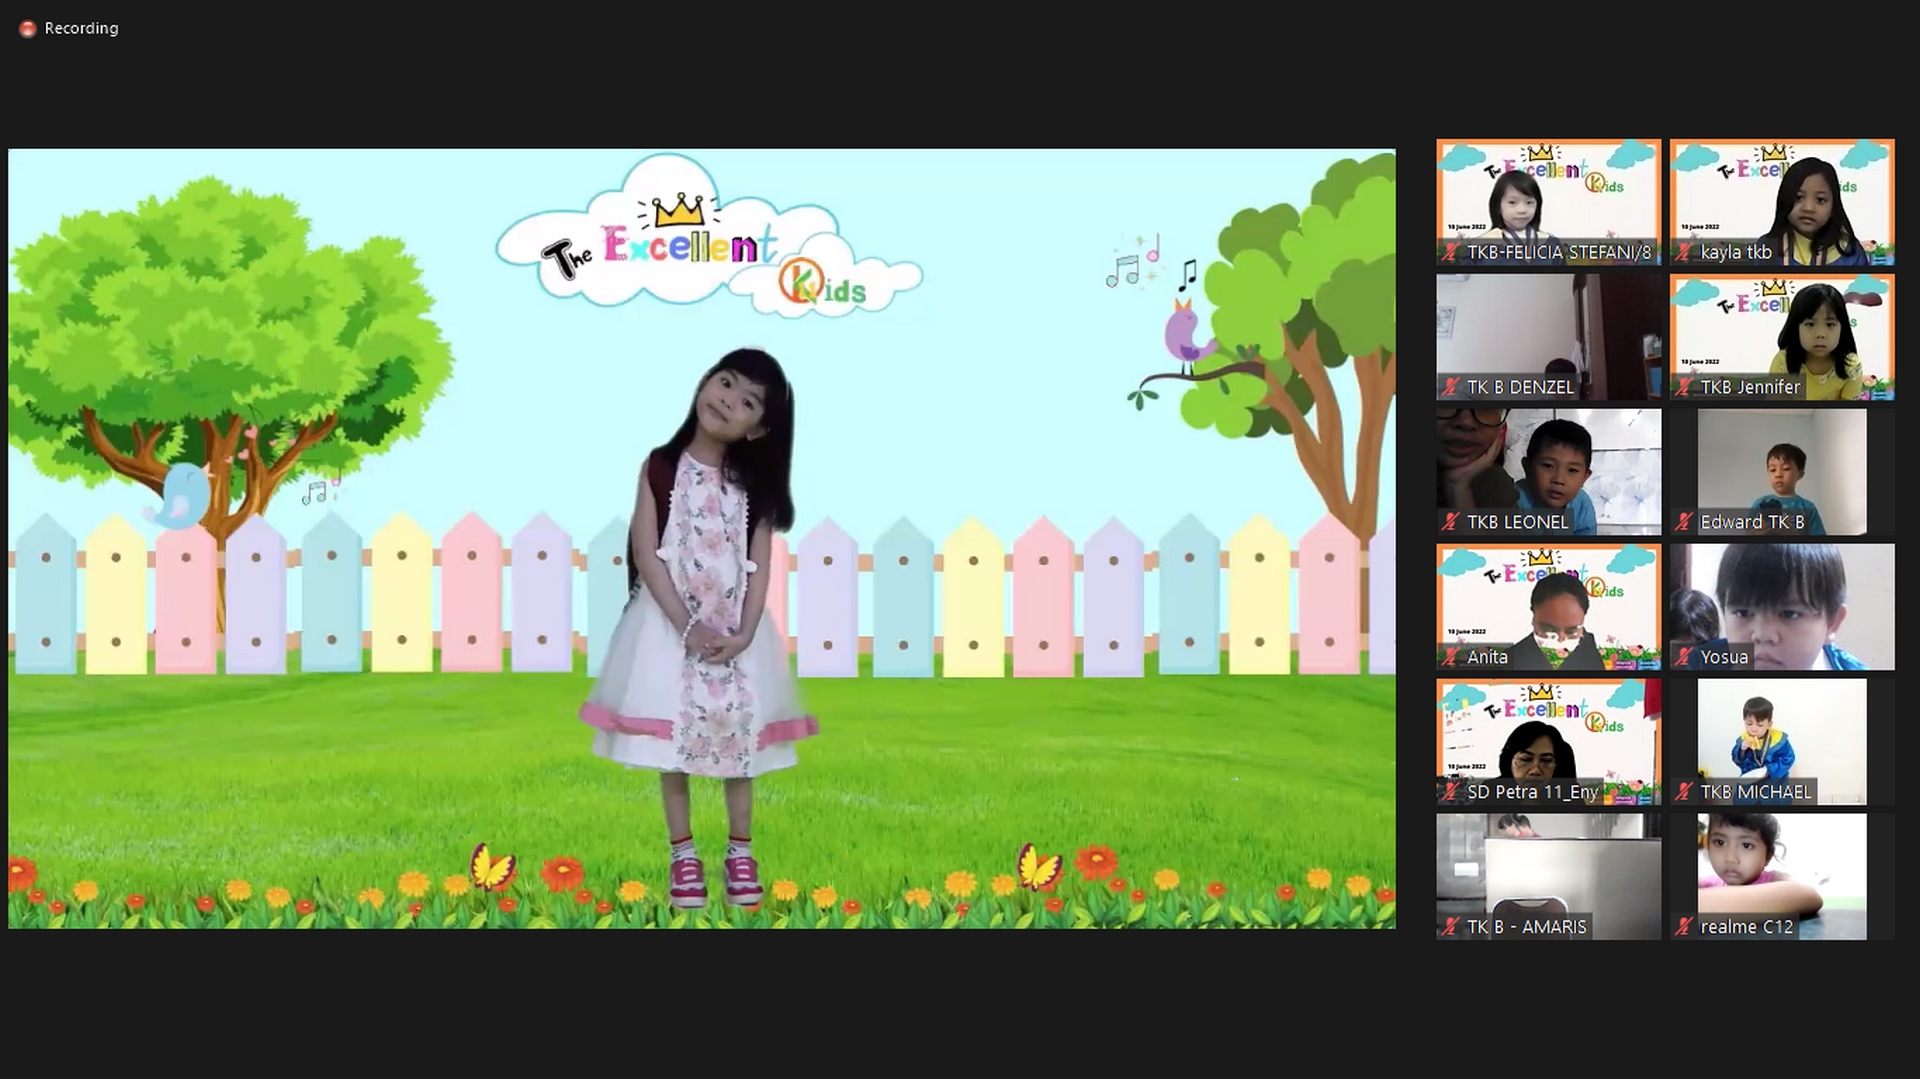This screenshot has height=1079, width=1920.
Task: Click muted mic icon beside TKB LEONEL
Action: pyautogui.click(x=1451, y=522)
